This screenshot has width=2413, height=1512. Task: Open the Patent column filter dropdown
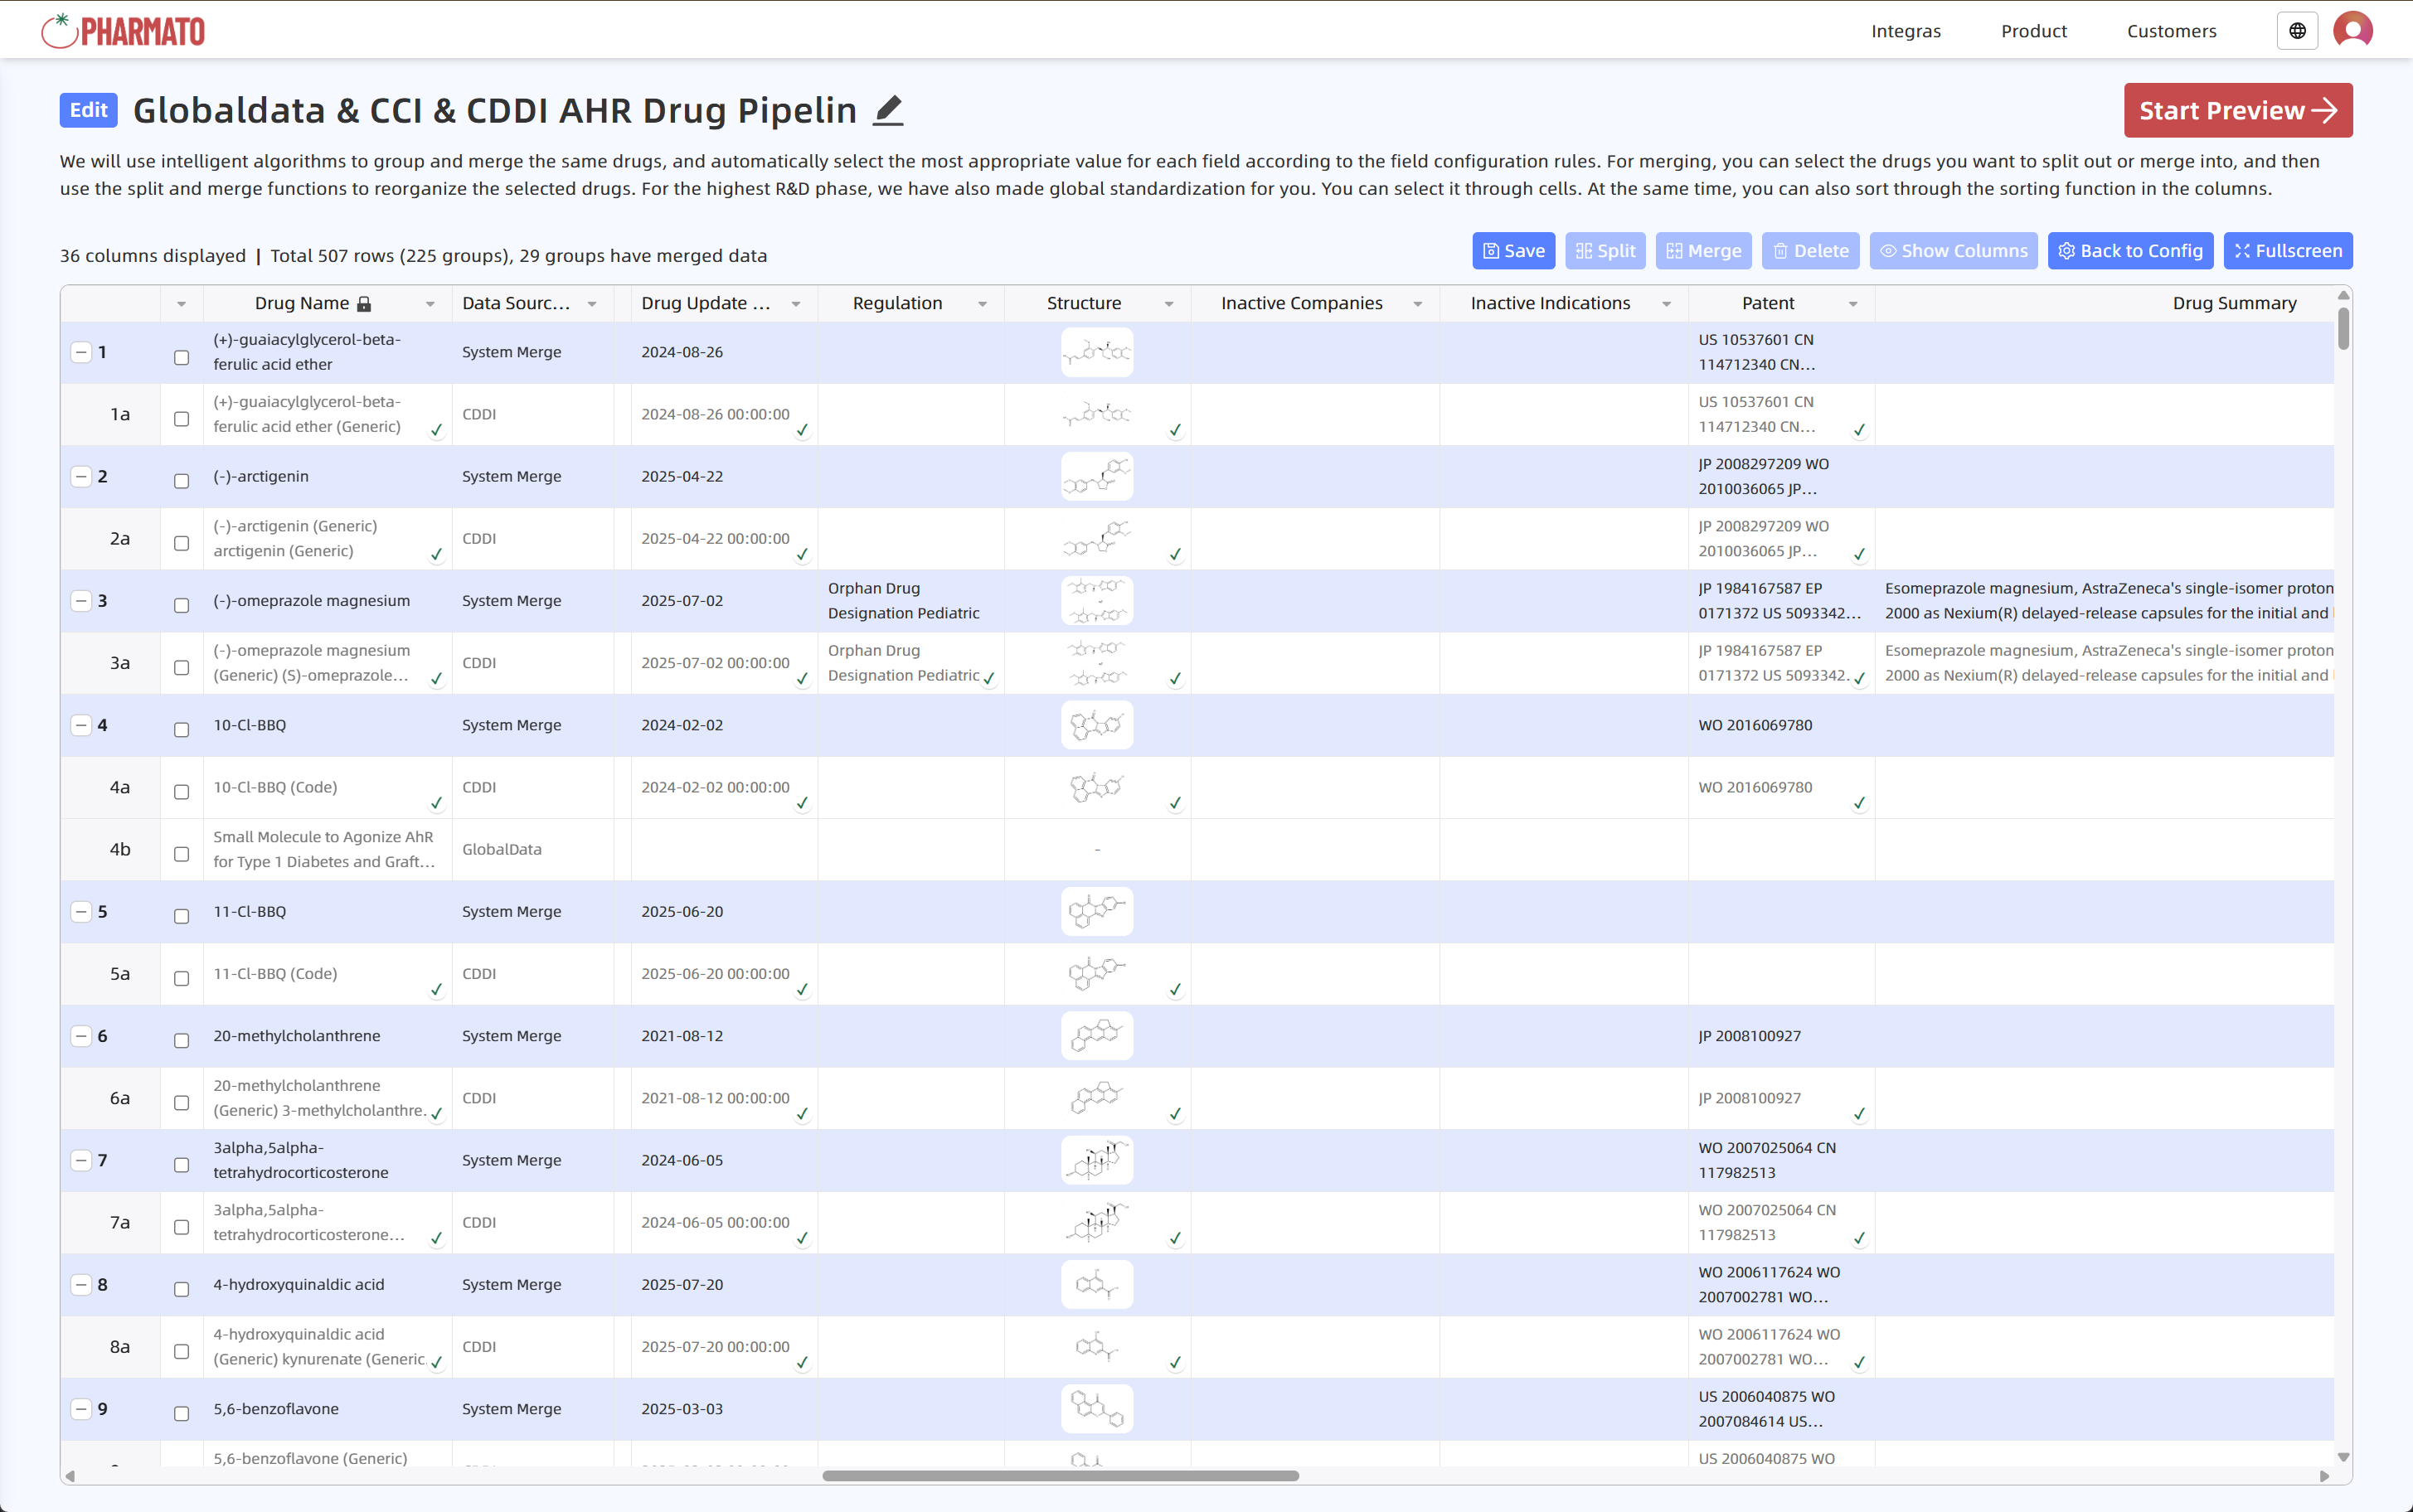point(1852,304)
